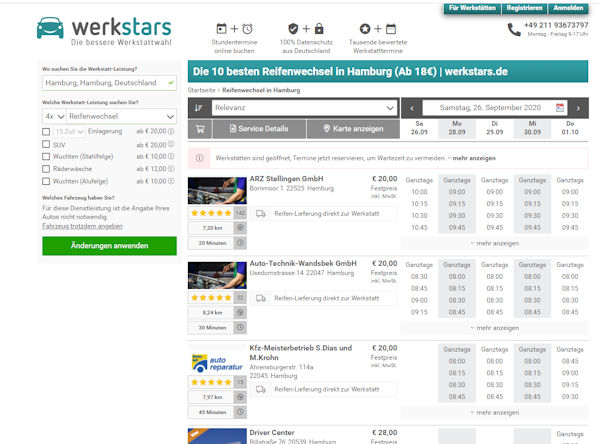Select the Mi 30.09 day tab
The image size is (600, 444).
(532, 128)
